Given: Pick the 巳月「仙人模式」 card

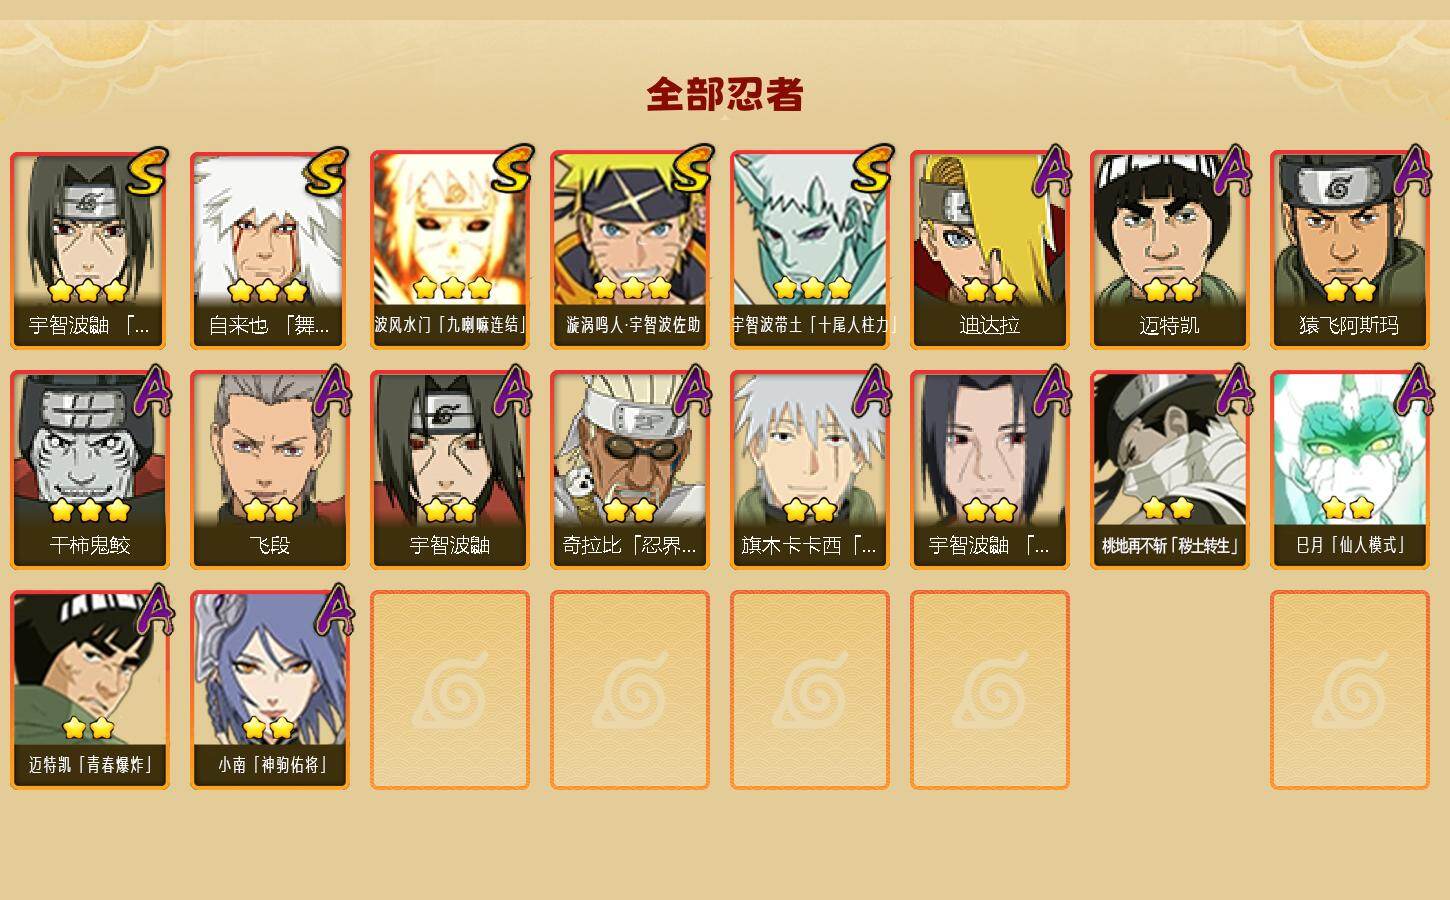Looking at the screenshot, I should pyautogui.click(x=1350, y=470).
